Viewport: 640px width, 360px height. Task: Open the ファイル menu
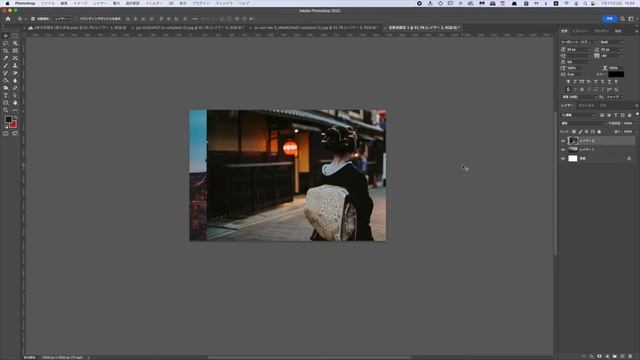point(47,3)
